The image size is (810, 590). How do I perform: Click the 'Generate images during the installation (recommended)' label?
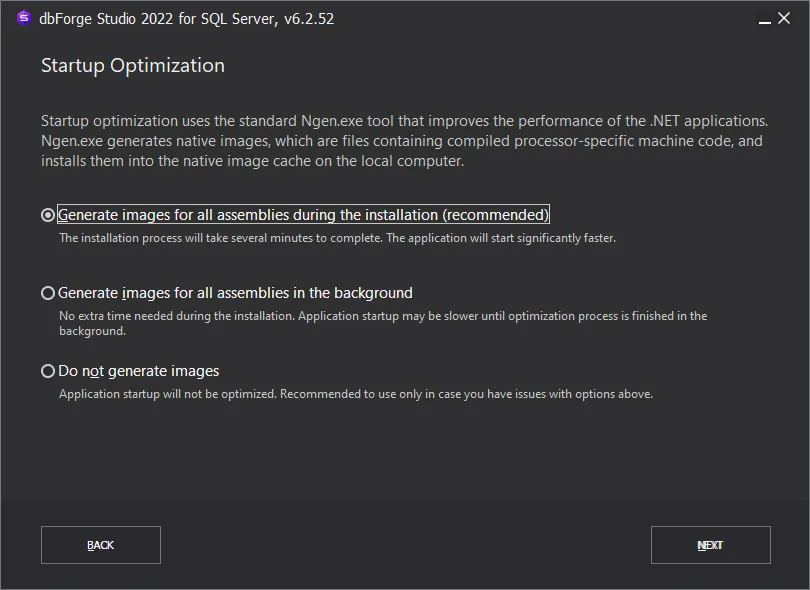pyautogui.click(x=304, y=215)
